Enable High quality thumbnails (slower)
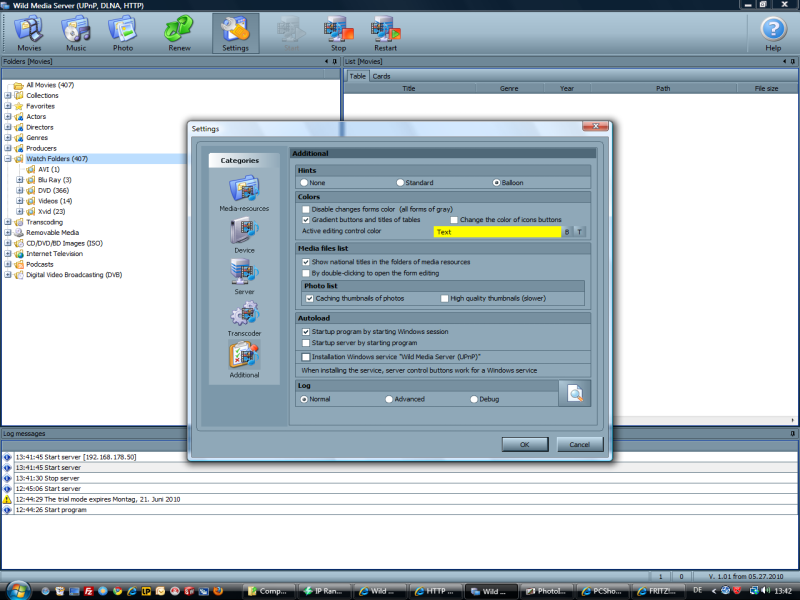The image size is (800, 600). tap(444, 298)
